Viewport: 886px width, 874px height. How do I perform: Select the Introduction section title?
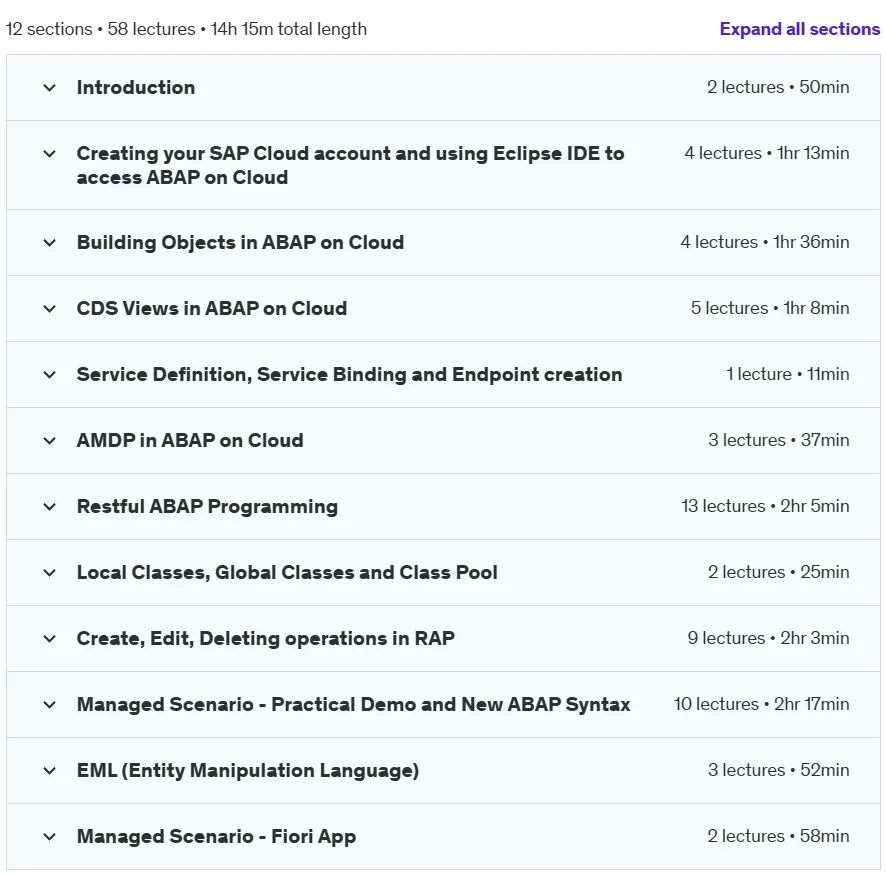click(x=136, y=88)
